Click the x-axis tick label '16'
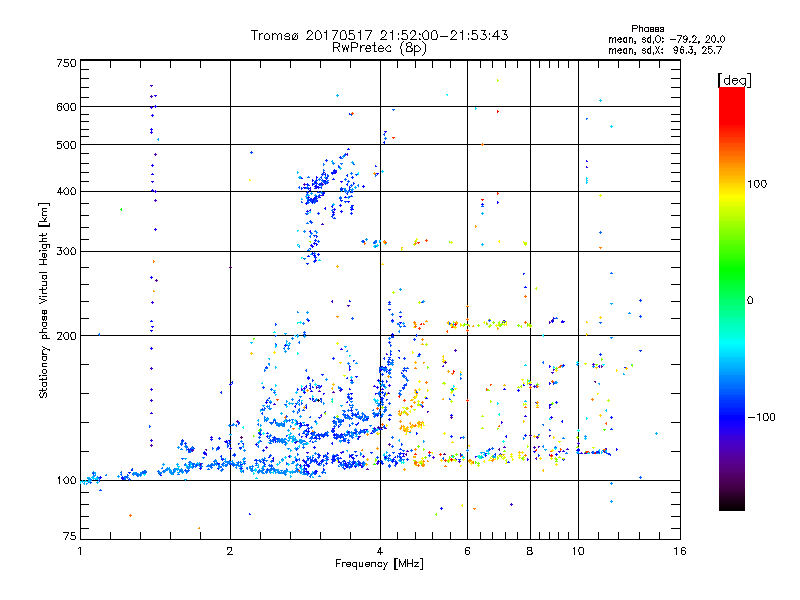800x600 pixels. tap(680, 551)
